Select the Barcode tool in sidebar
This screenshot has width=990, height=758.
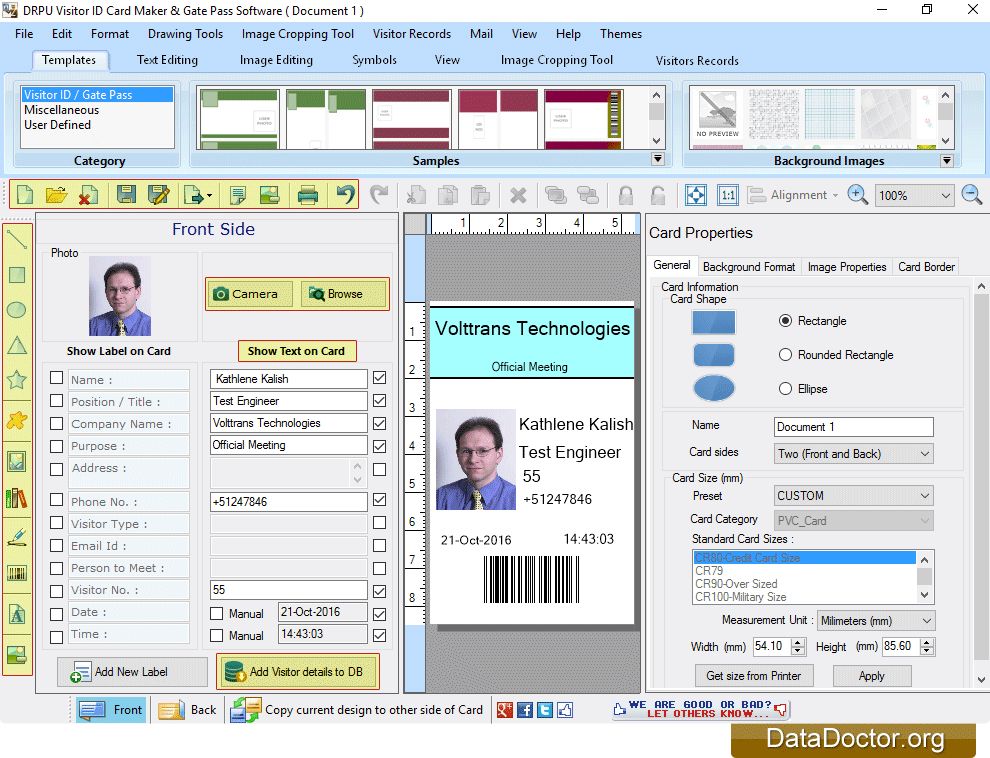point(16,573)
